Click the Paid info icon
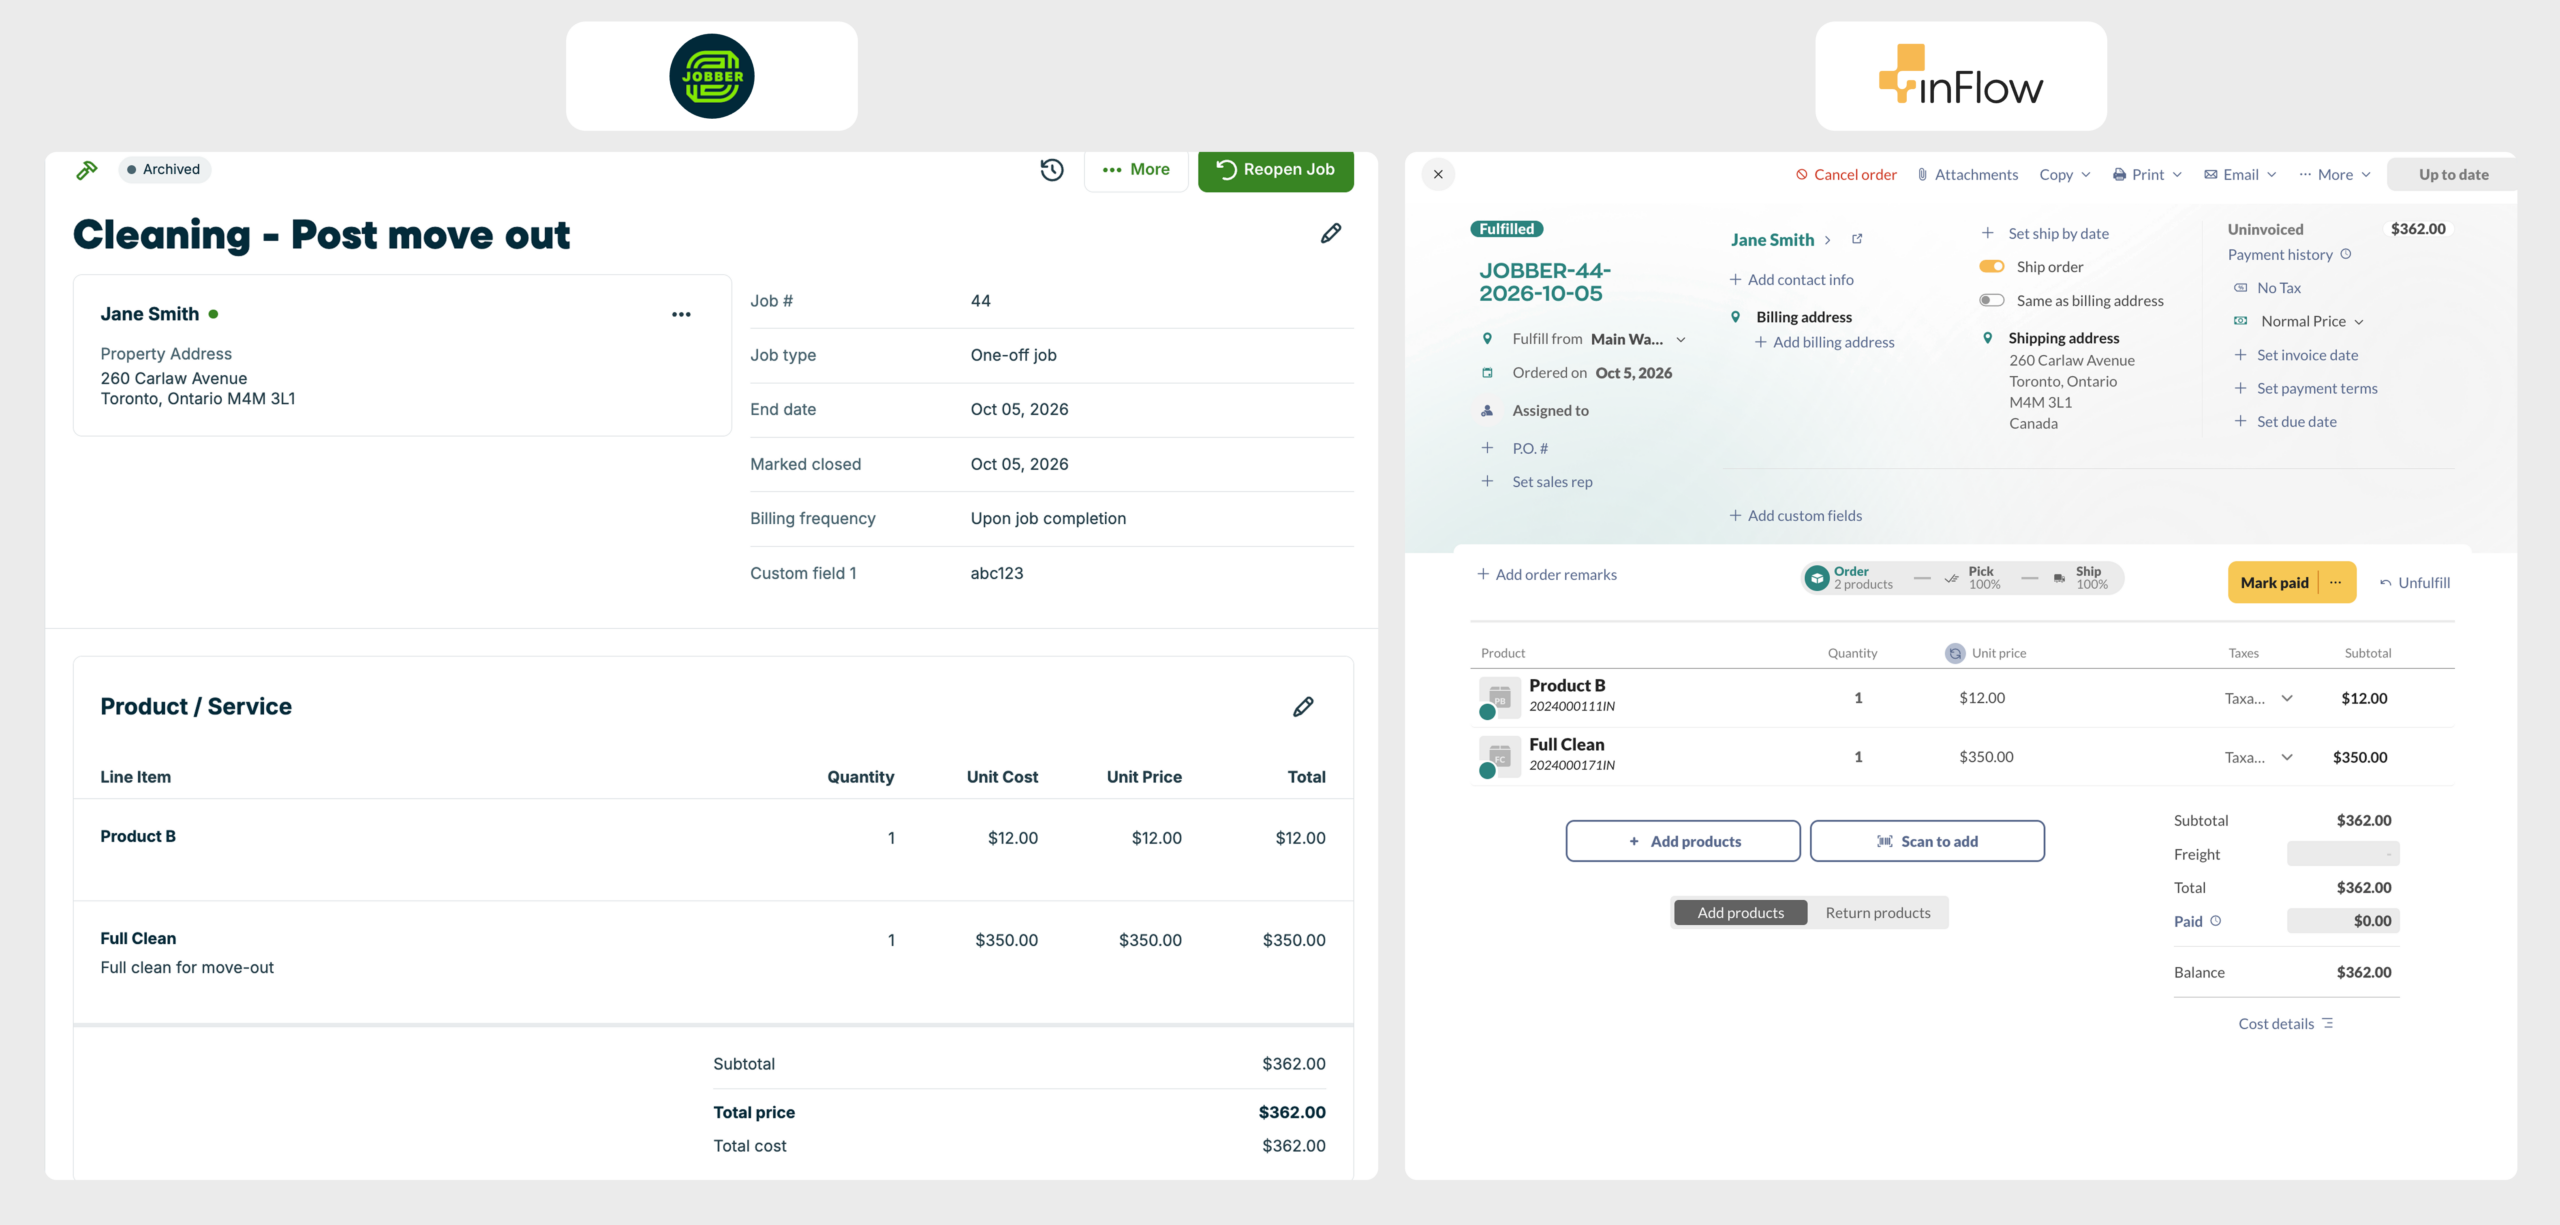The height and width of the screenshot is (1225, 2560). click(2216, 920)
